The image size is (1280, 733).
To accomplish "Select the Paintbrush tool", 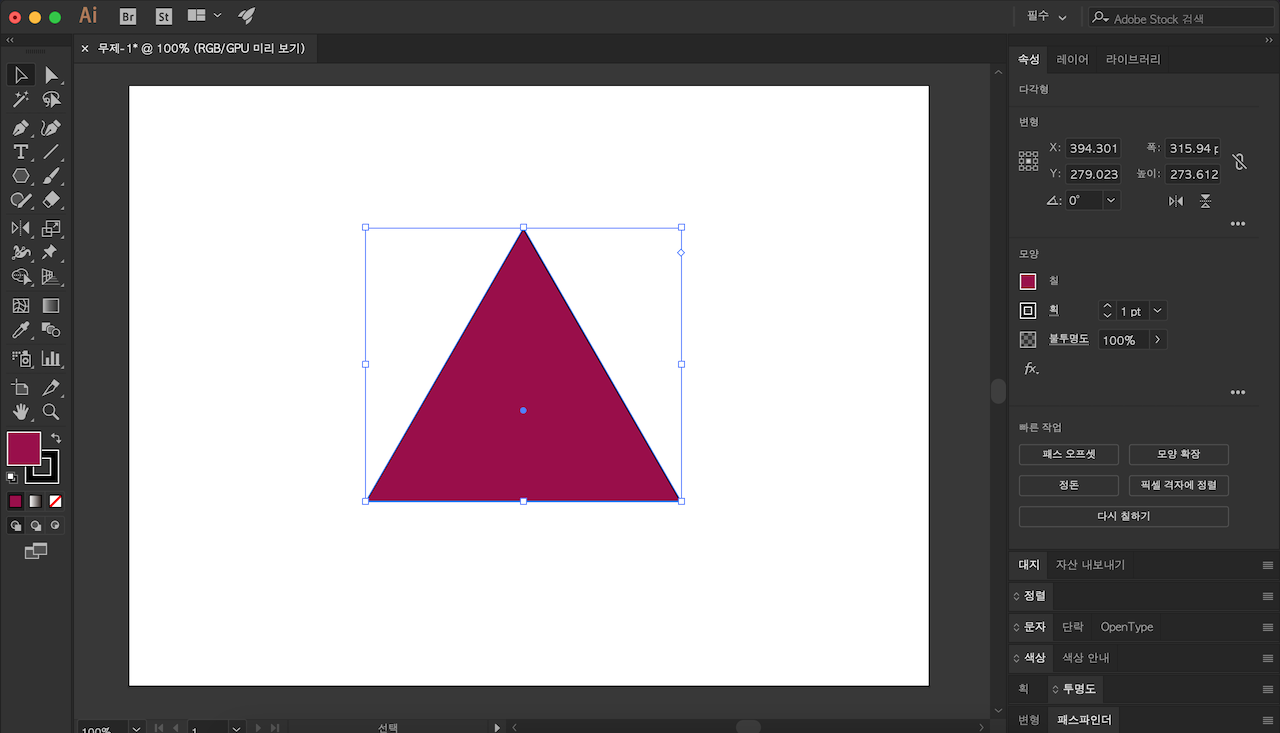I will pyautogui.click(x=52, y=176).
